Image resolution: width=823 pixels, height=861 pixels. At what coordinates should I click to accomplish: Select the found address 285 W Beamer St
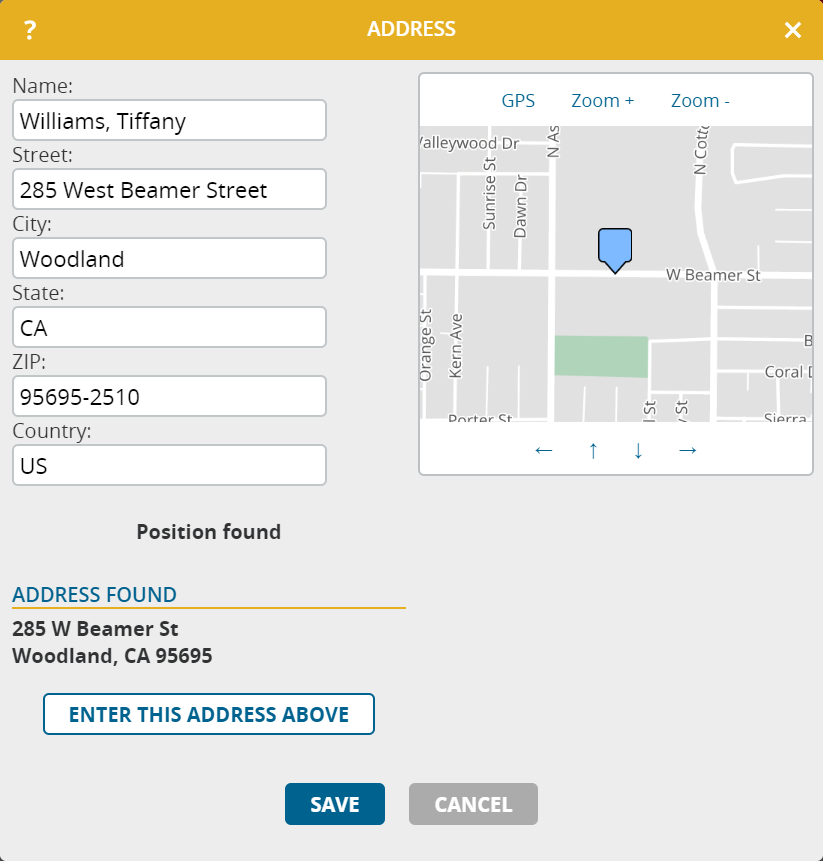95,629
